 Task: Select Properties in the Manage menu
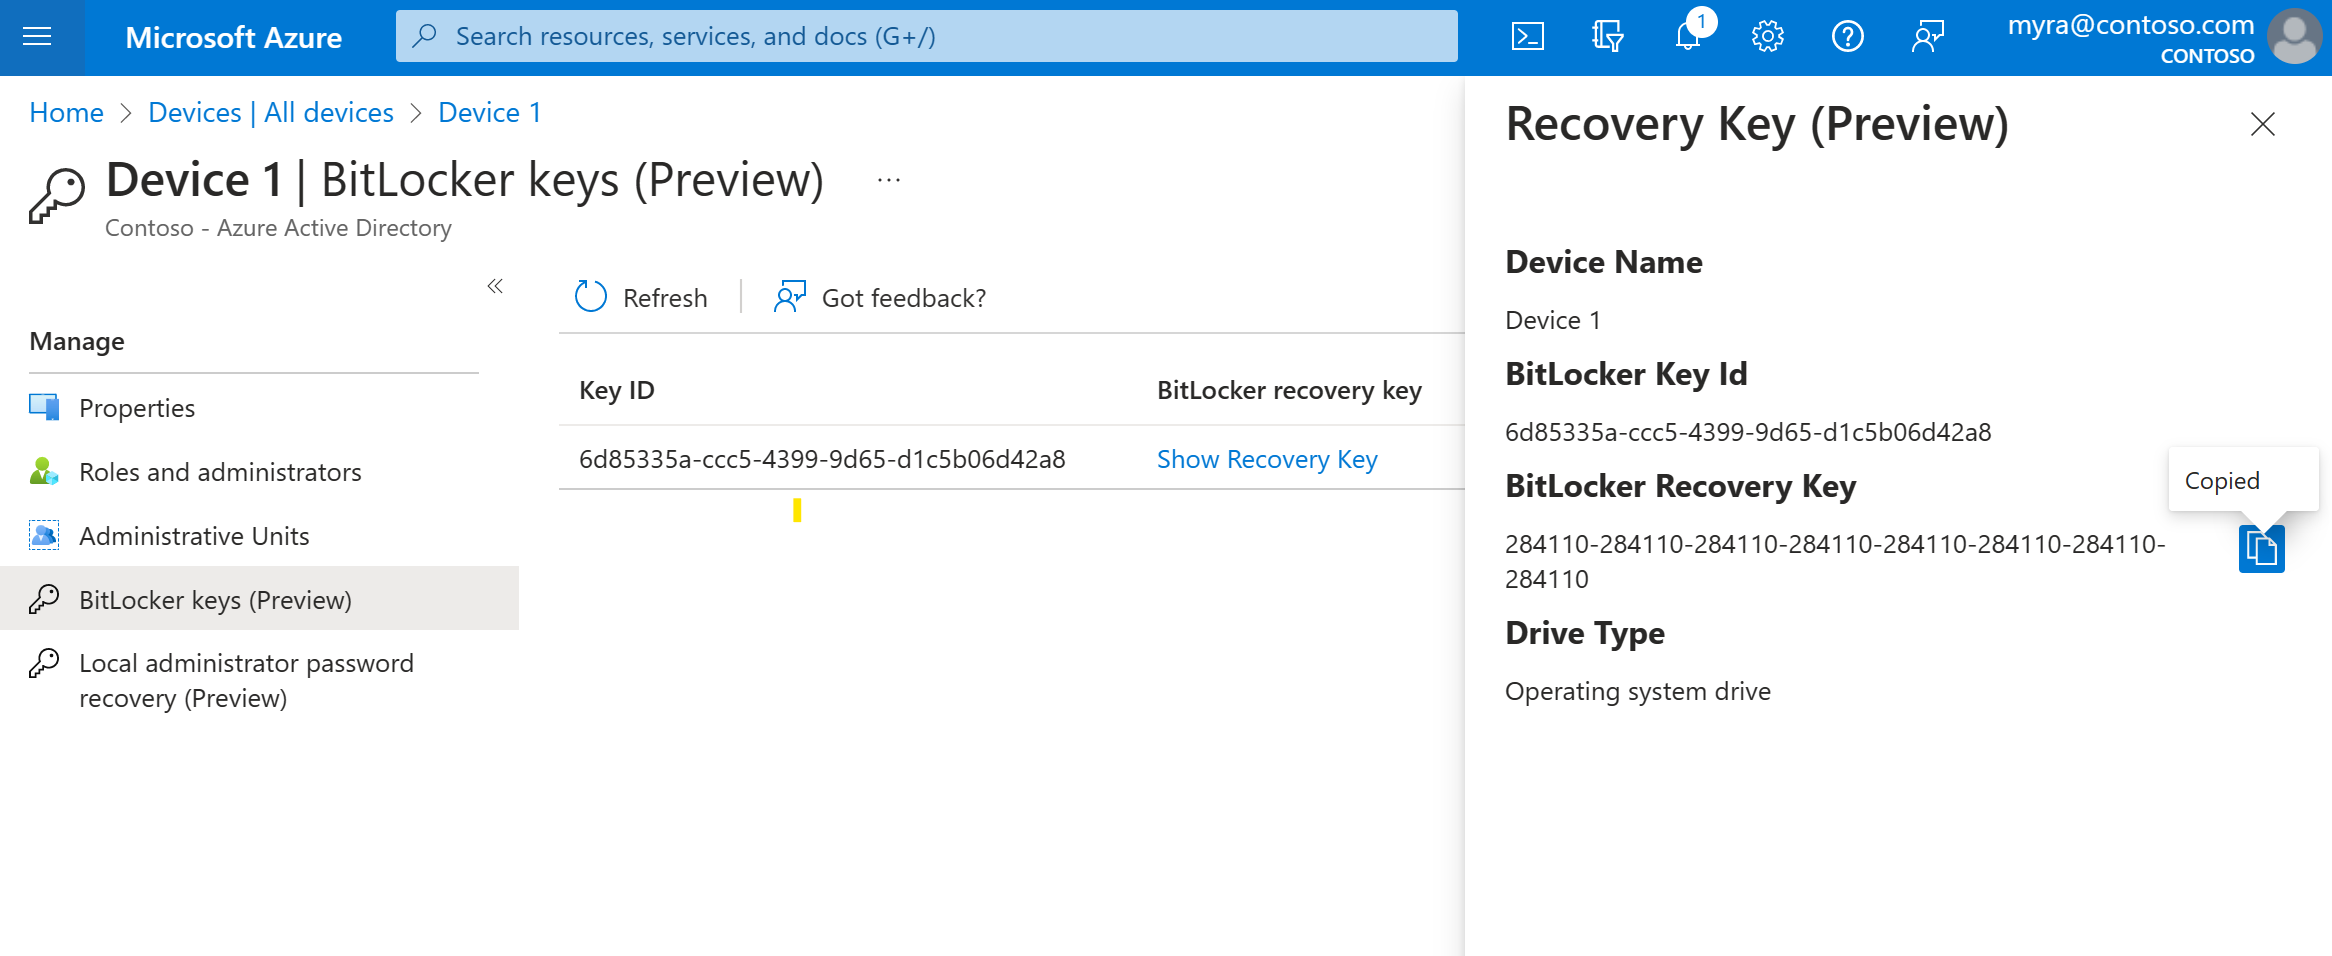pyautogui.click(x=137, y=407)
